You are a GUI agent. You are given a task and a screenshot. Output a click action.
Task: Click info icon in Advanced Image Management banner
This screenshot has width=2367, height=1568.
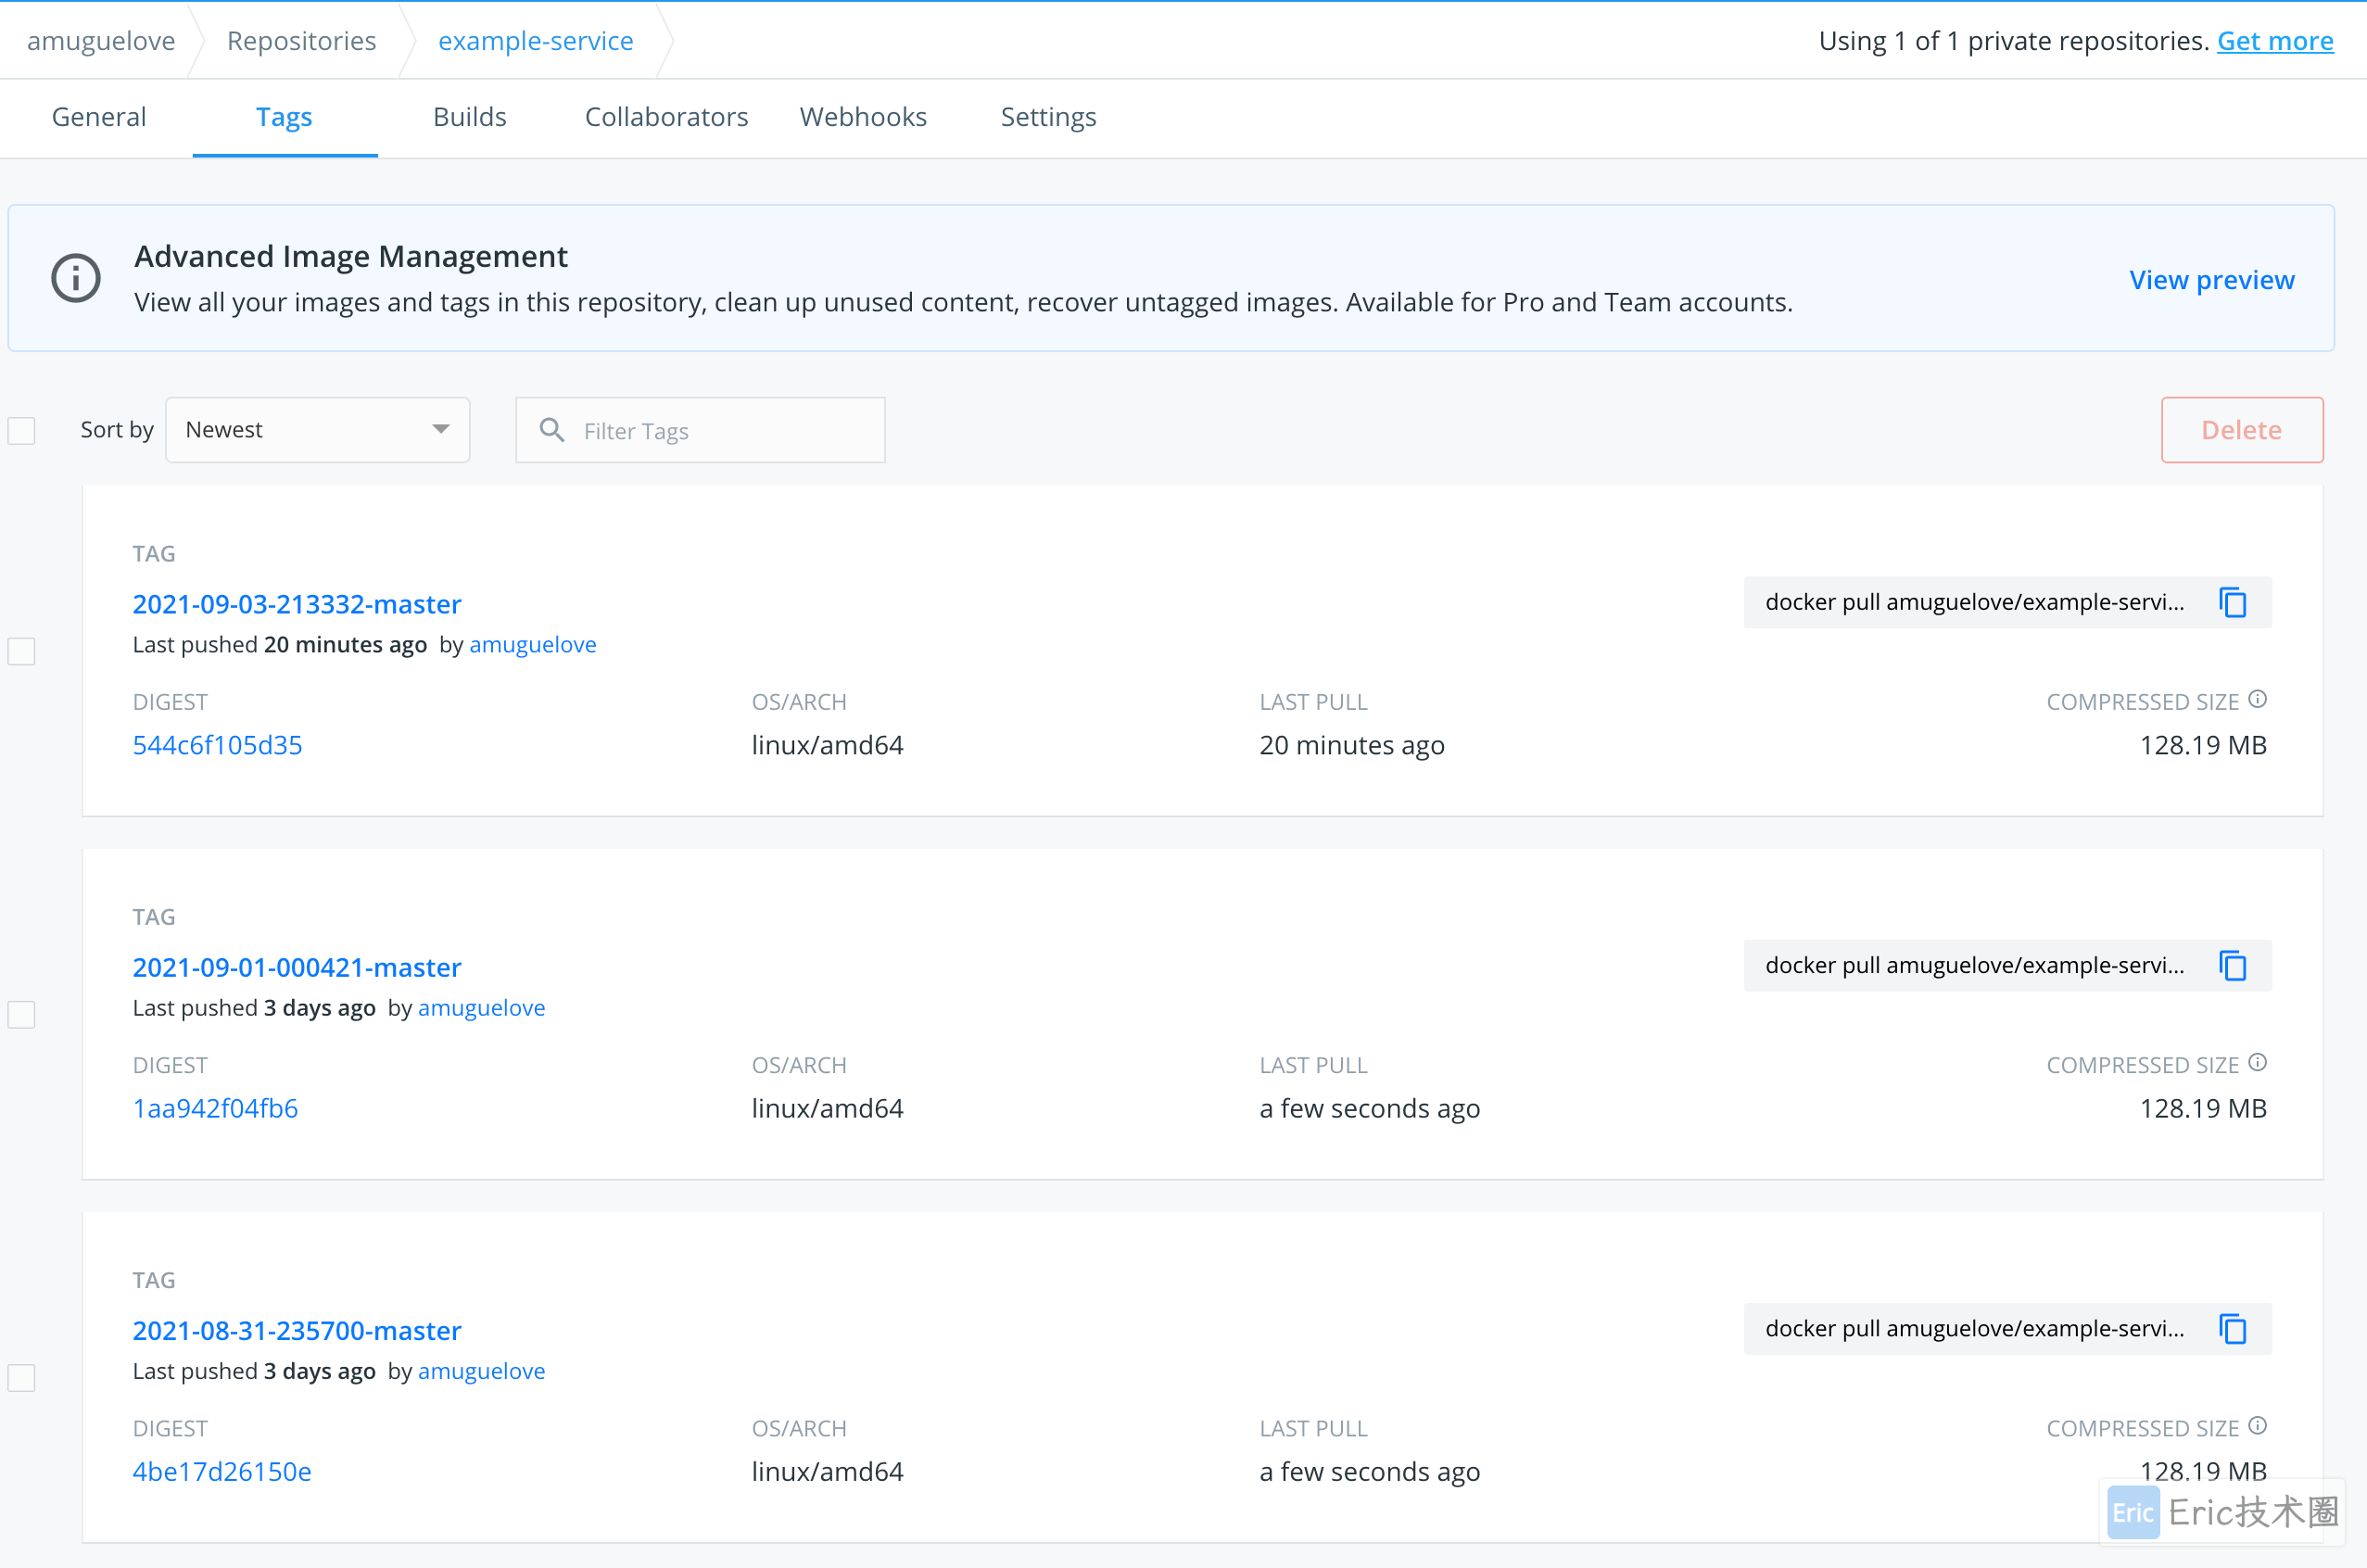pyautogui.click(x=76, y=278)
